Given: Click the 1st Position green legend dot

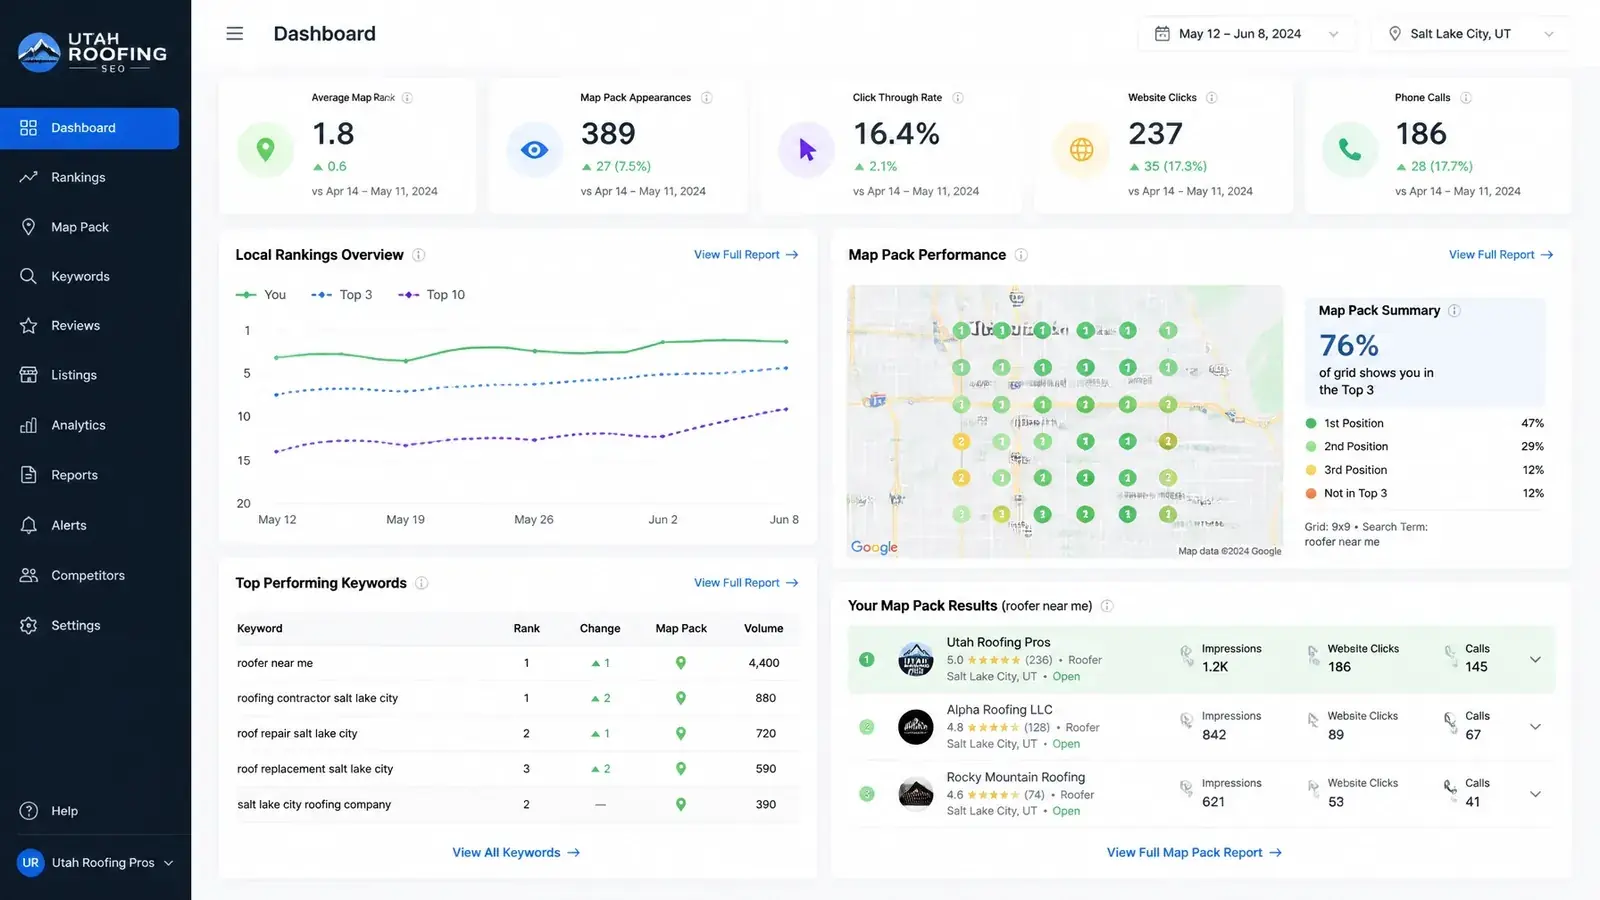Looking at the screenshot, I should click(x=1311, y=424).
